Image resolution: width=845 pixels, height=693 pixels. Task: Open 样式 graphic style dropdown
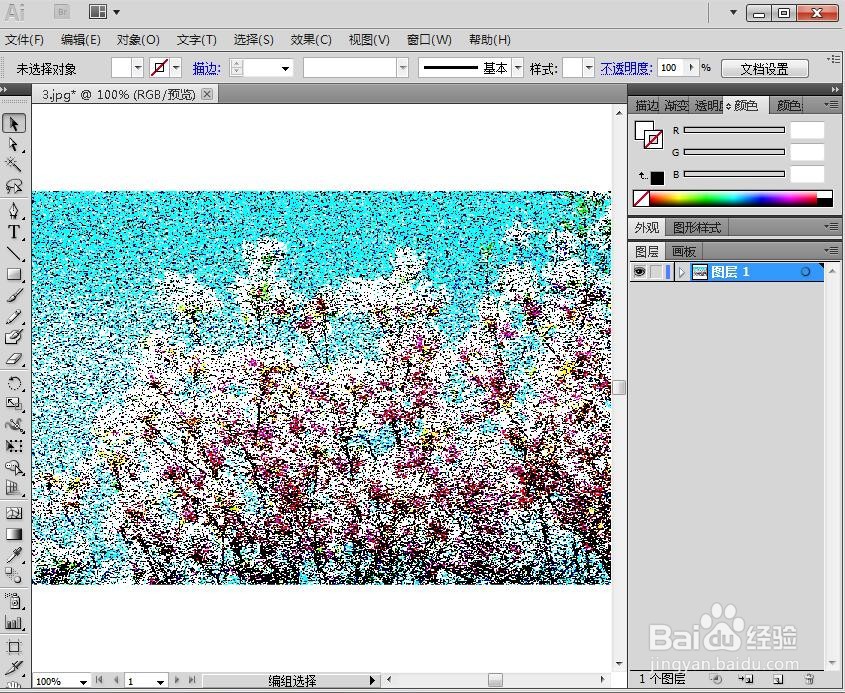pos(588,68)
